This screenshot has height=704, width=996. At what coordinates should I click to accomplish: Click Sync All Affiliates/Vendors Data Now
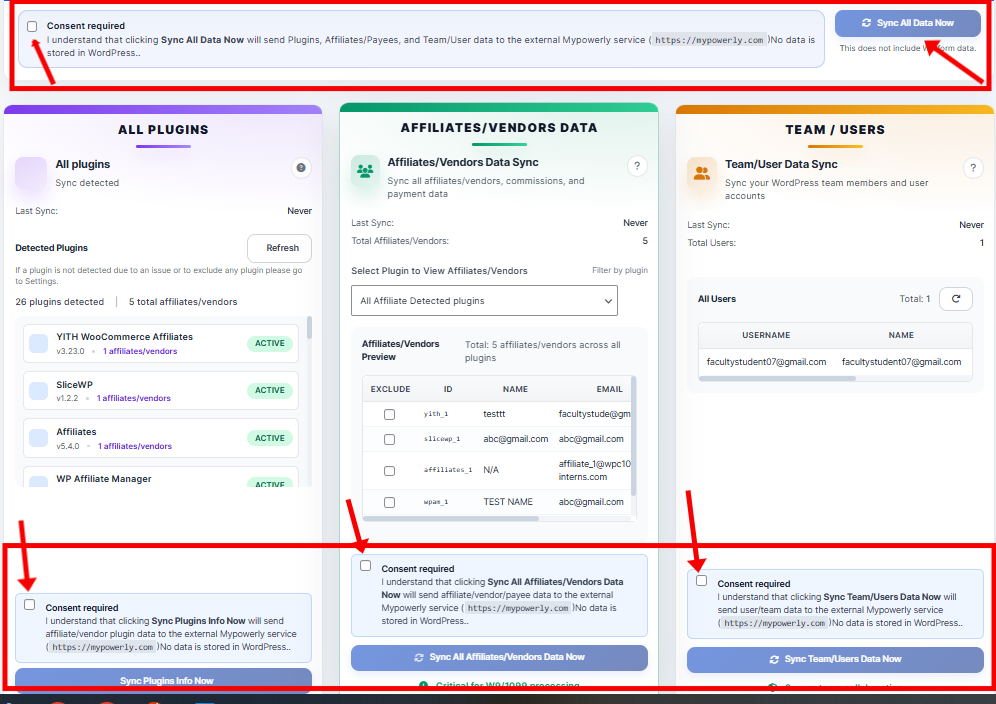(498, 658)
